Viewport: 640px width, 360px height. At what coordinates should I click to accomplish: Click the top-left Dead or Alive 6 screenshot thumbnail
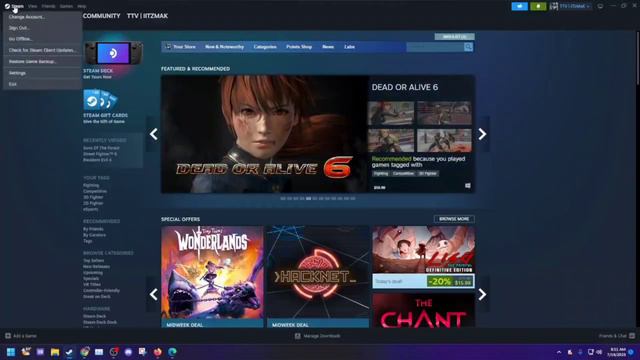pyautogui.click(x=391, y=113)
